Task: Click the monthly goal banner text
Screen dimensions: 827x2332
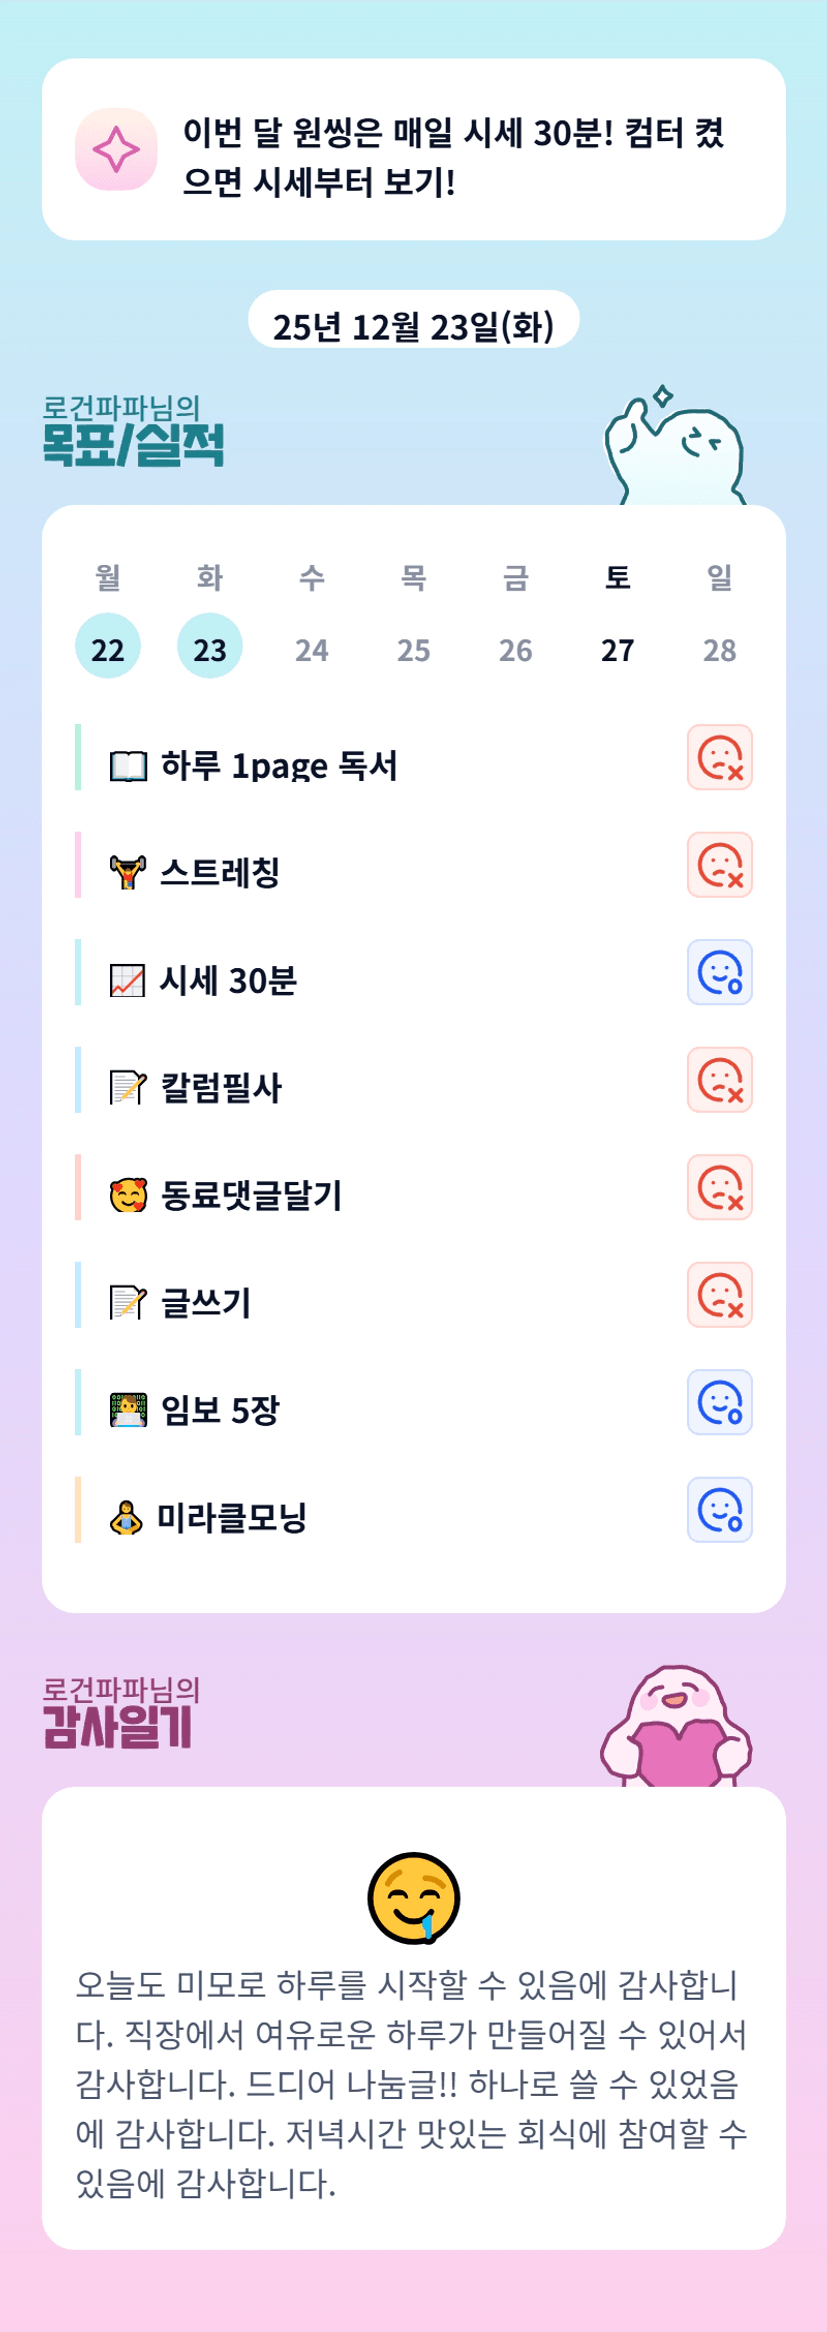Action: tap(453, 157)
